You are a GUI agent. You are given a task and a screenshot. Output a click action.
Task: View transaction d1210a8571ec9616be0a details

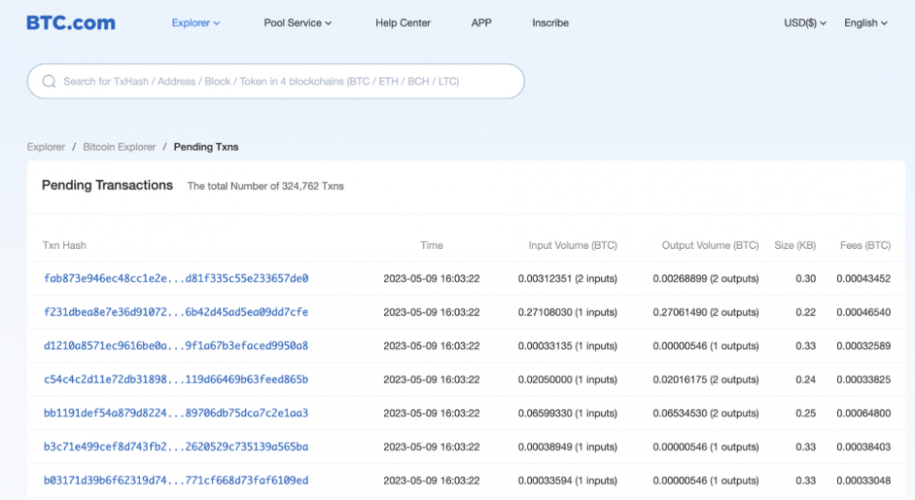(x=176, y=346)
